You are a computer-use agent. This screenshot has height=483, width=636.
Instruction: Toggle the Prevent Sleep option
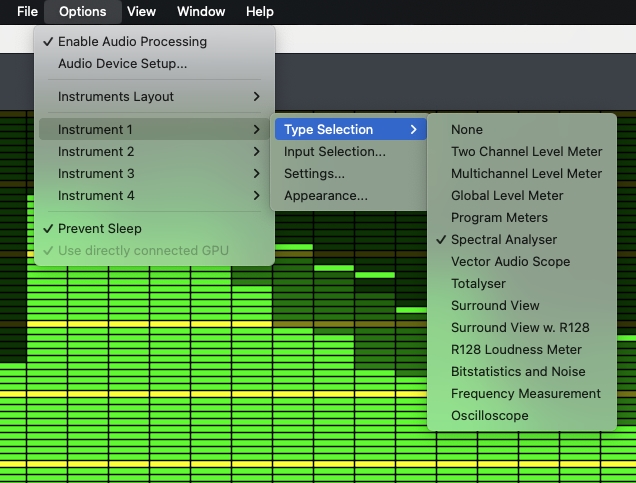(154, 229)
